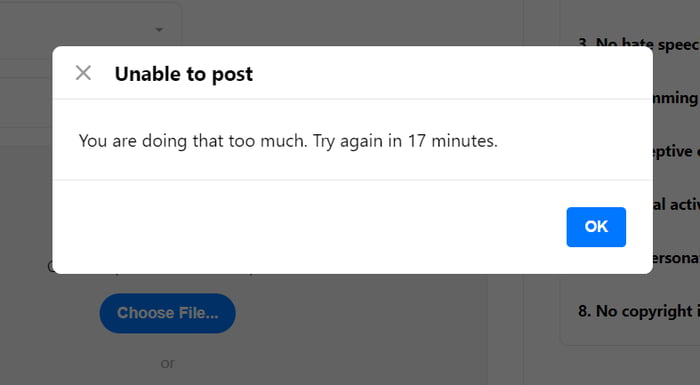Open the rule containing 'ersona'

pyautogui.click(x=676, y=258)
